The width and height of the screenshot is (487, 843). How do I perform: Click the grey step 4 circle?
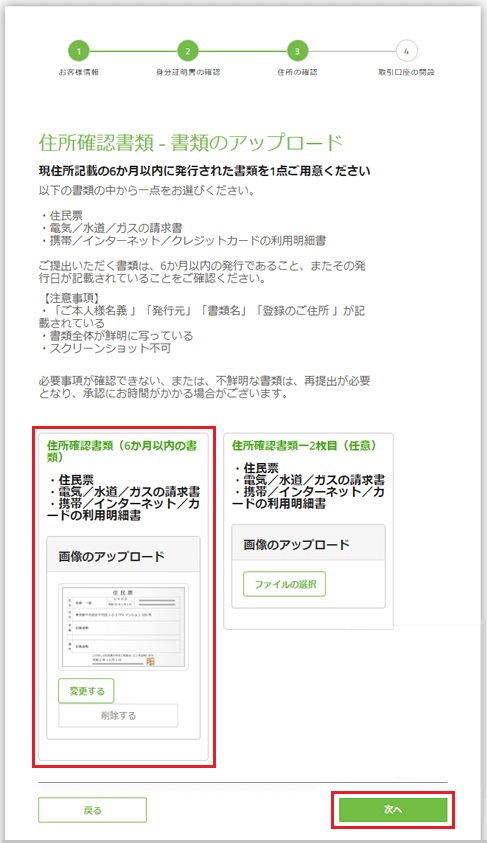[406, 52]
